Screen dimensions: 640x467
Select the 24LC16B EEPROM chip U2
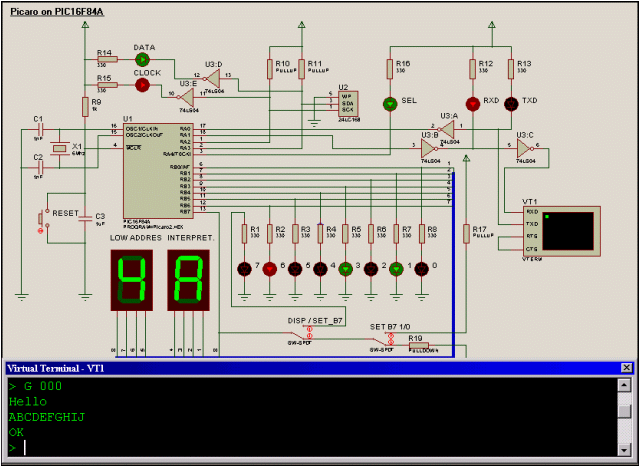click(348, 104)
